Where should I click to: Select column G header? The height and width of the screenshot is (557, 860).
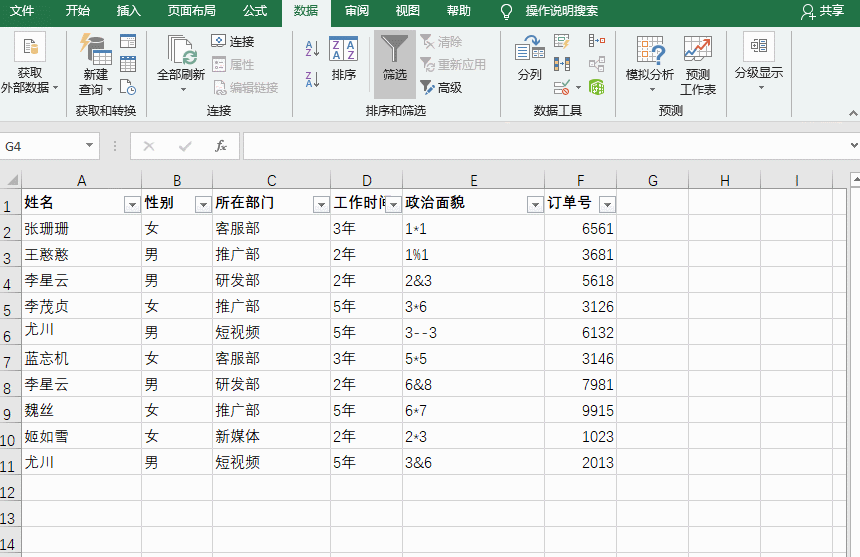653,180
